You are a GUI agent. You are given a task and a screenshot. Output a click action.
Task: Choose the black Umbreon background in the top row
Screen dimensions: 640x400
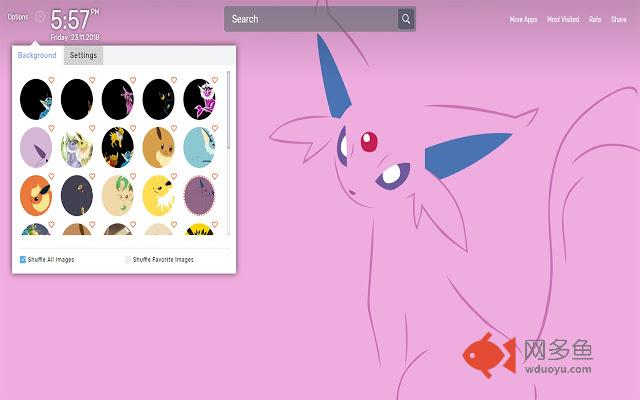158,99
